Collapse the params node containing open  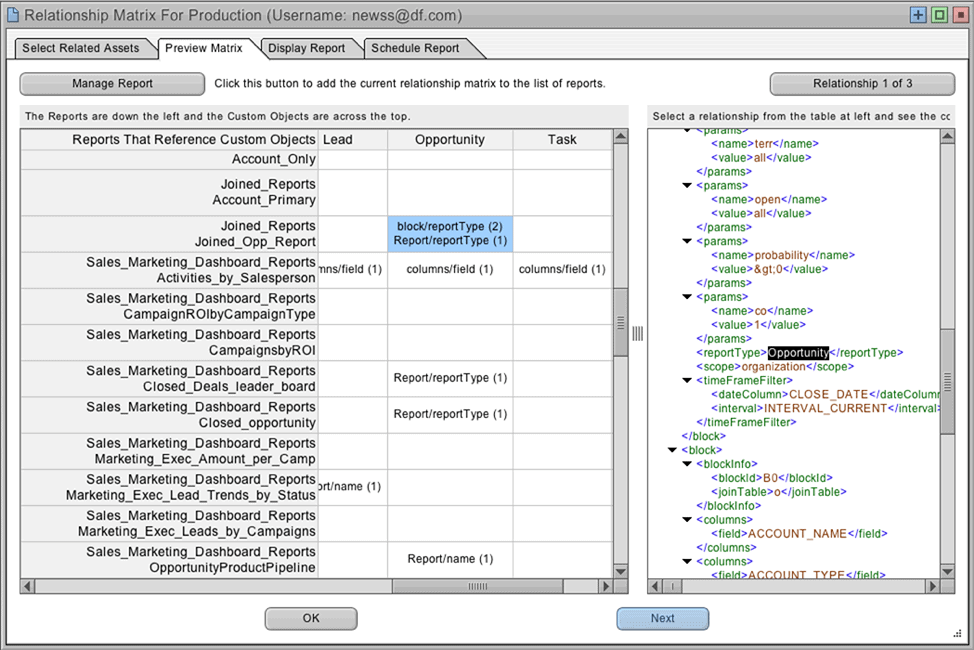tap(687, 186)
